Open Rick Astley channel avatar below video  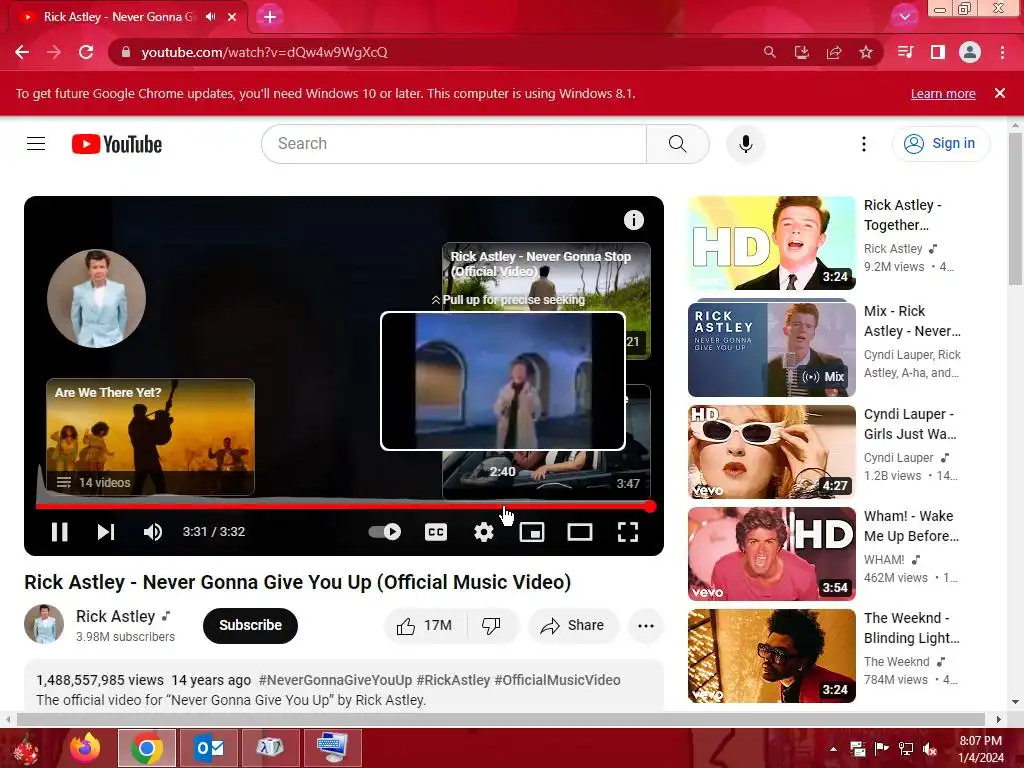(44, 624)
